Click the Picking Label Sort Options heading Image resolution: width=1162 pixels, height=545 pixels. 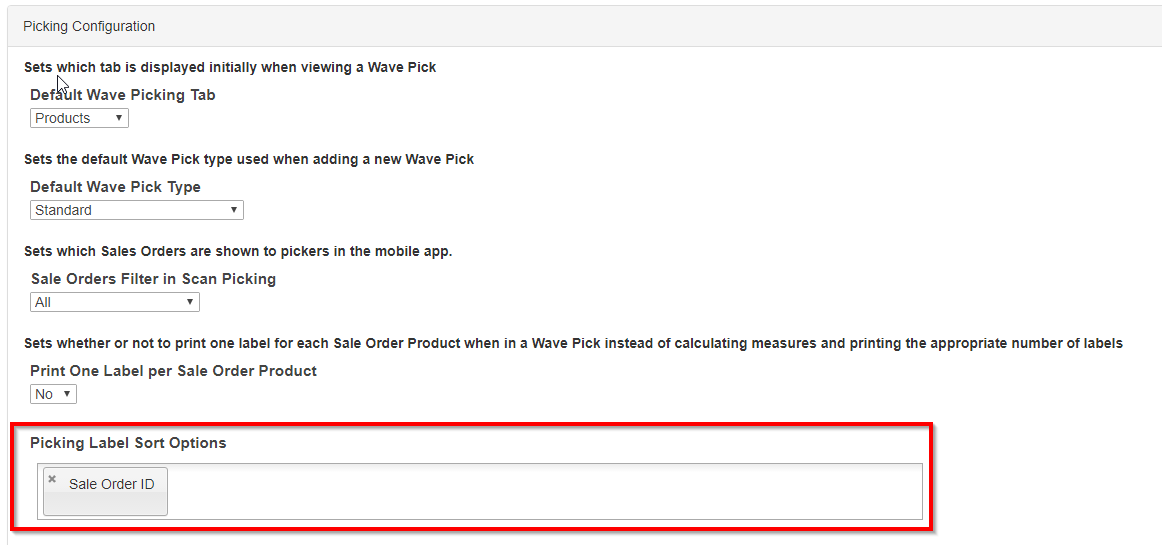tap(128, 443)
